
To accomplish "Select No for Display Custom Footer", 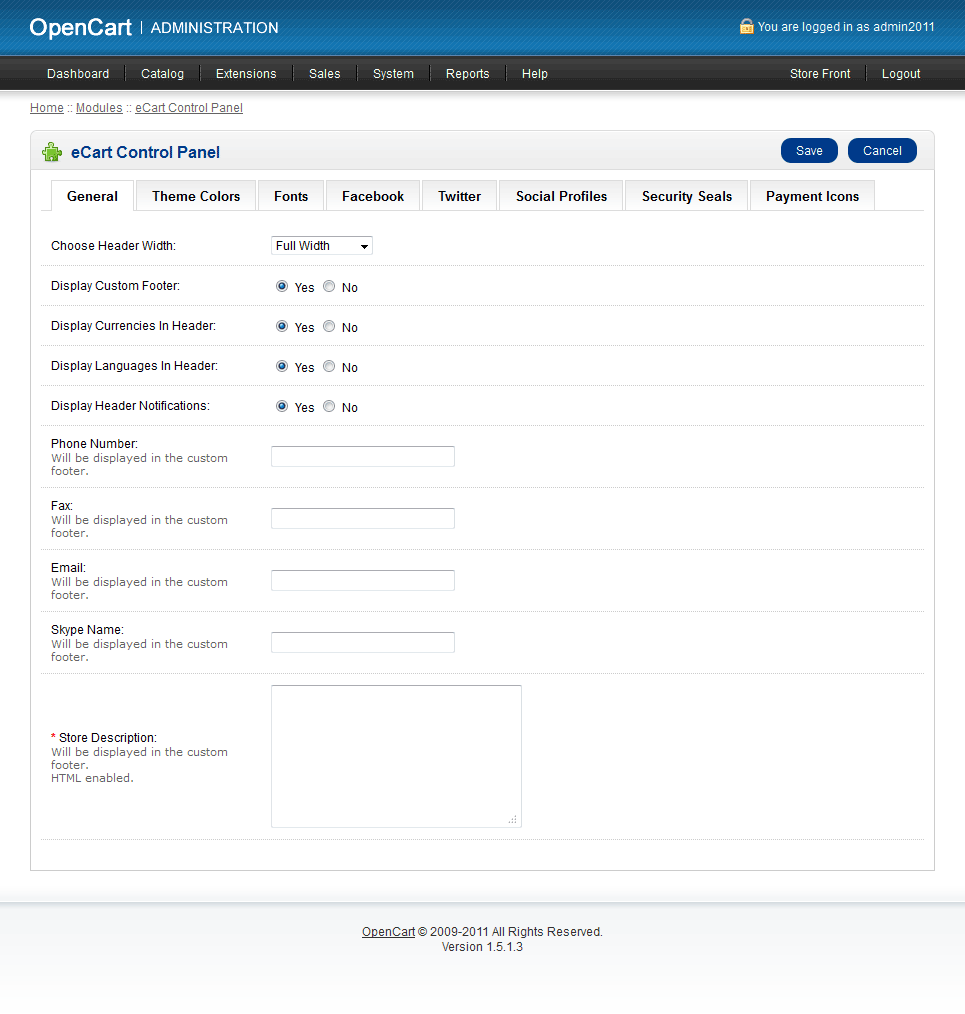I will [x=329, y=286].
